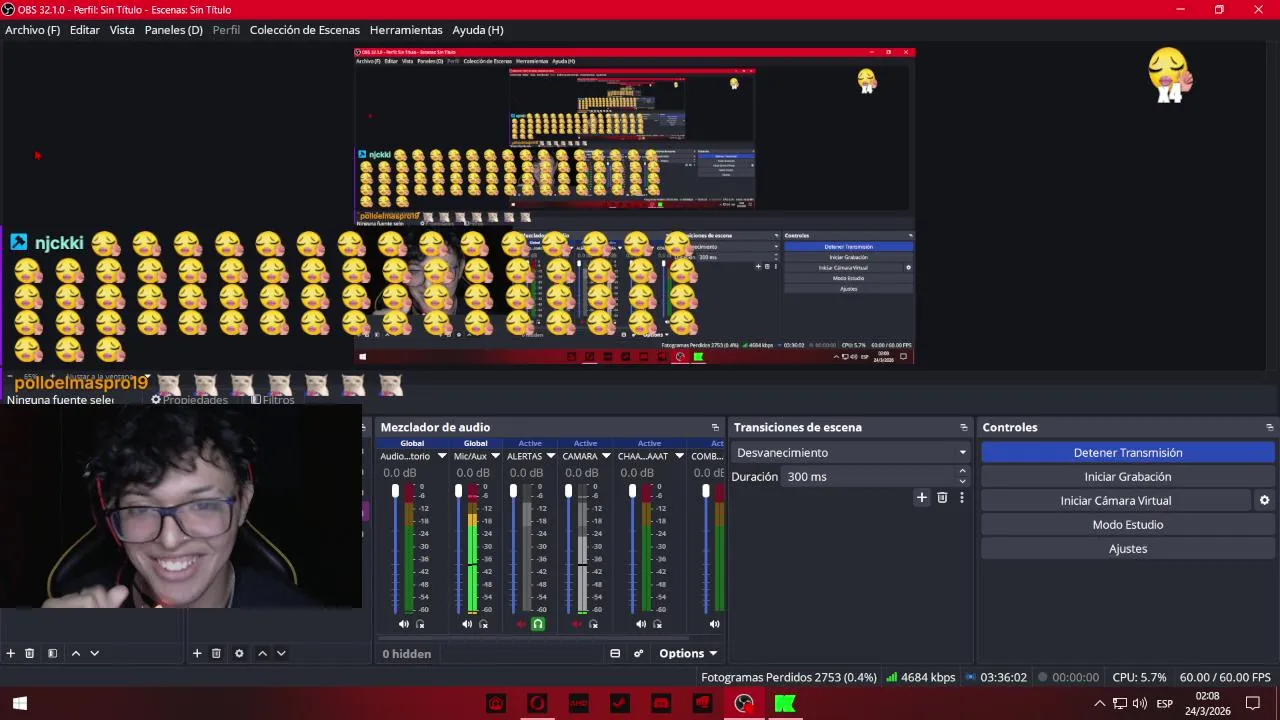Move scene down arrow

point(95,653)
